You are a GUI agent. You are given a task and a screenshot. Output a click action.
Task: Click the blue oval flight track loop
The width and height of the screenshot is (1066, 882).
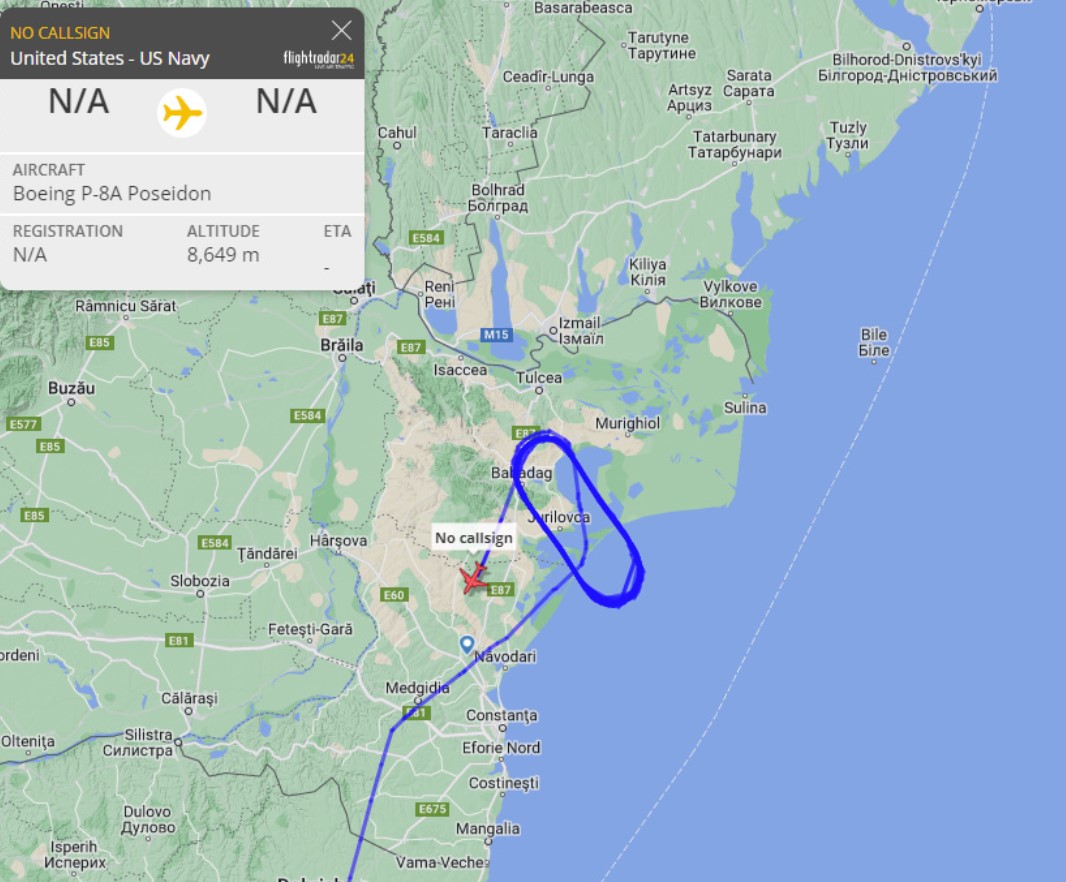(579, 518)
